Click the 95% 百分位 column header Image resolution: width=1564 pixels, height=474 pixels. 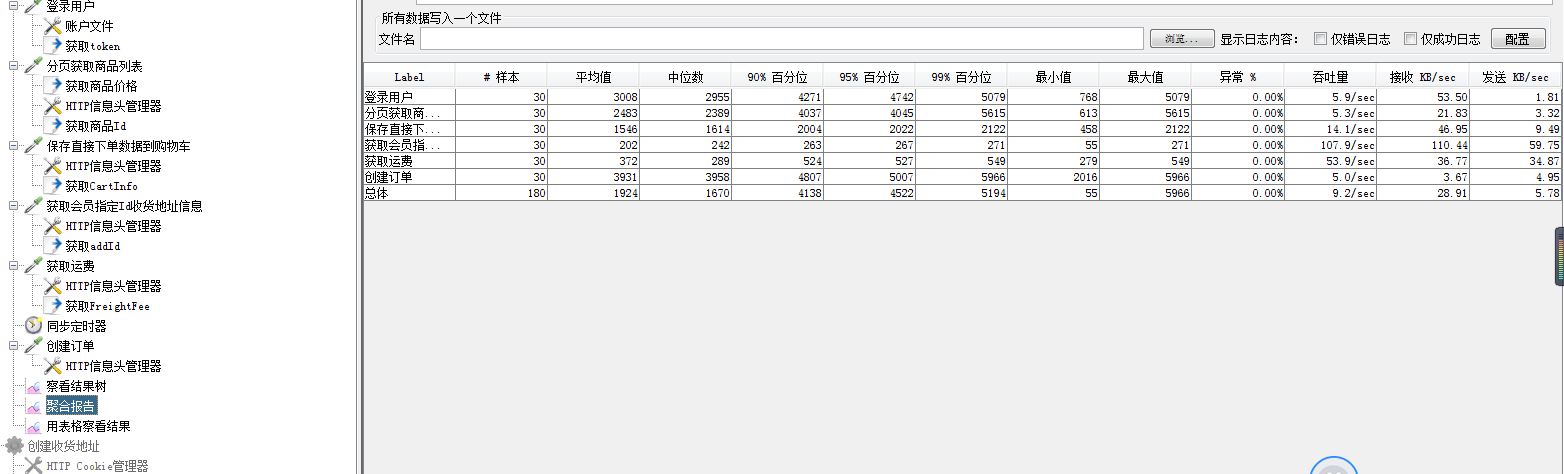(869, 77)
